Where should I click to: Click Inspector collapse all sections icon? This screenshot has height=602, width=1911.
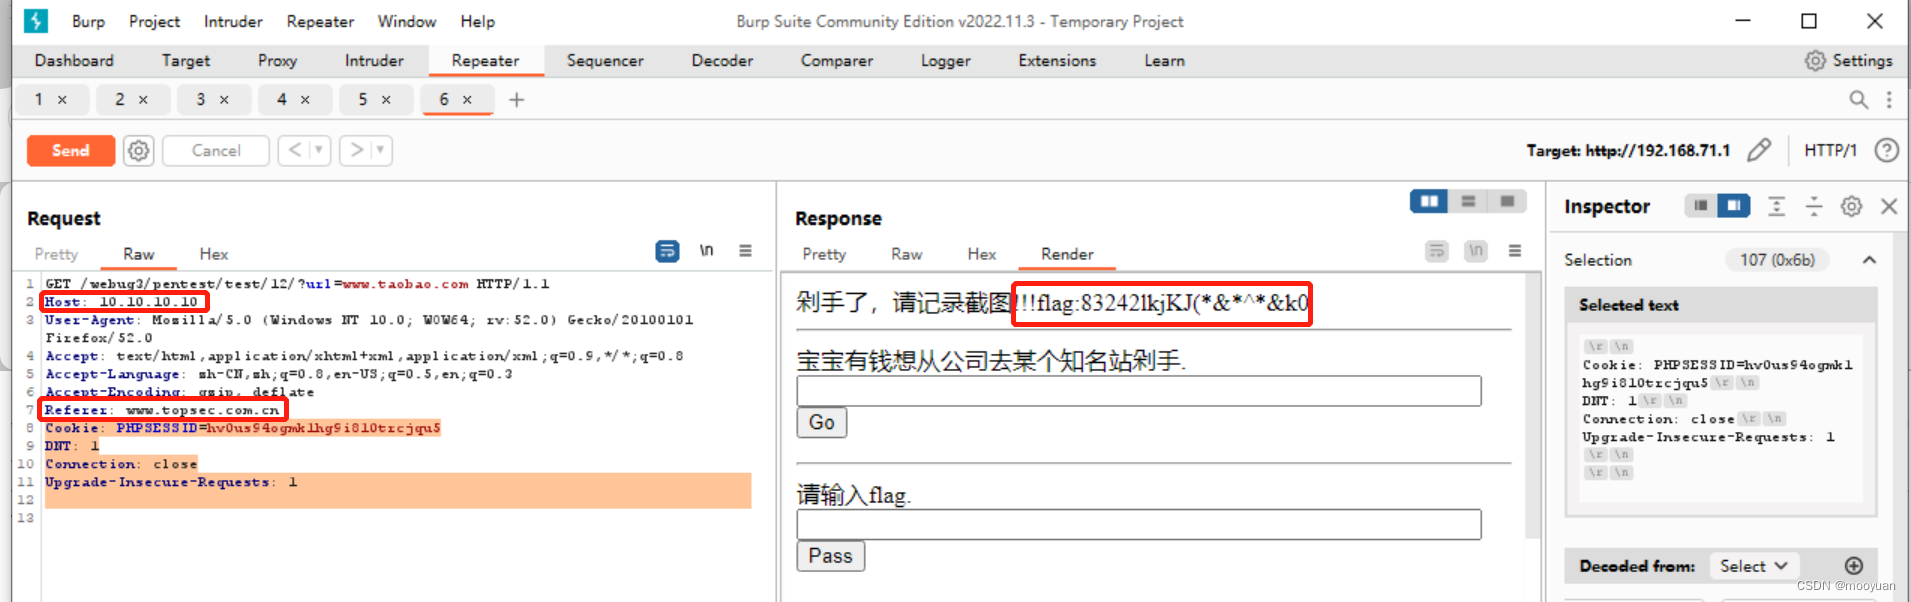coord(1814,206)
